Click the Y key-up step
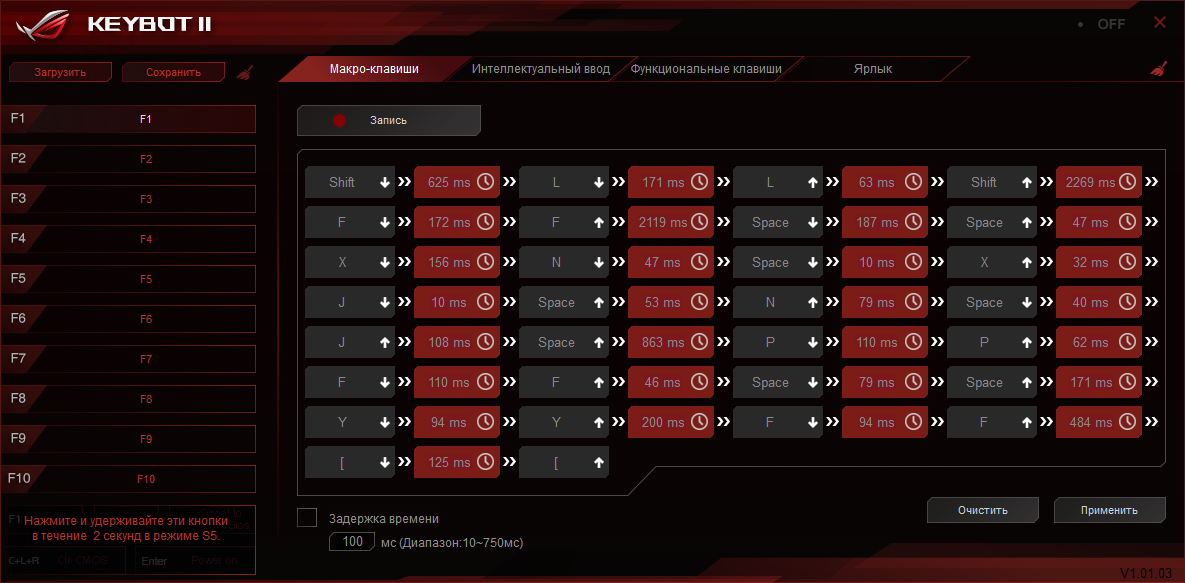Screen dimensions: 1185x583 [564, 423]
